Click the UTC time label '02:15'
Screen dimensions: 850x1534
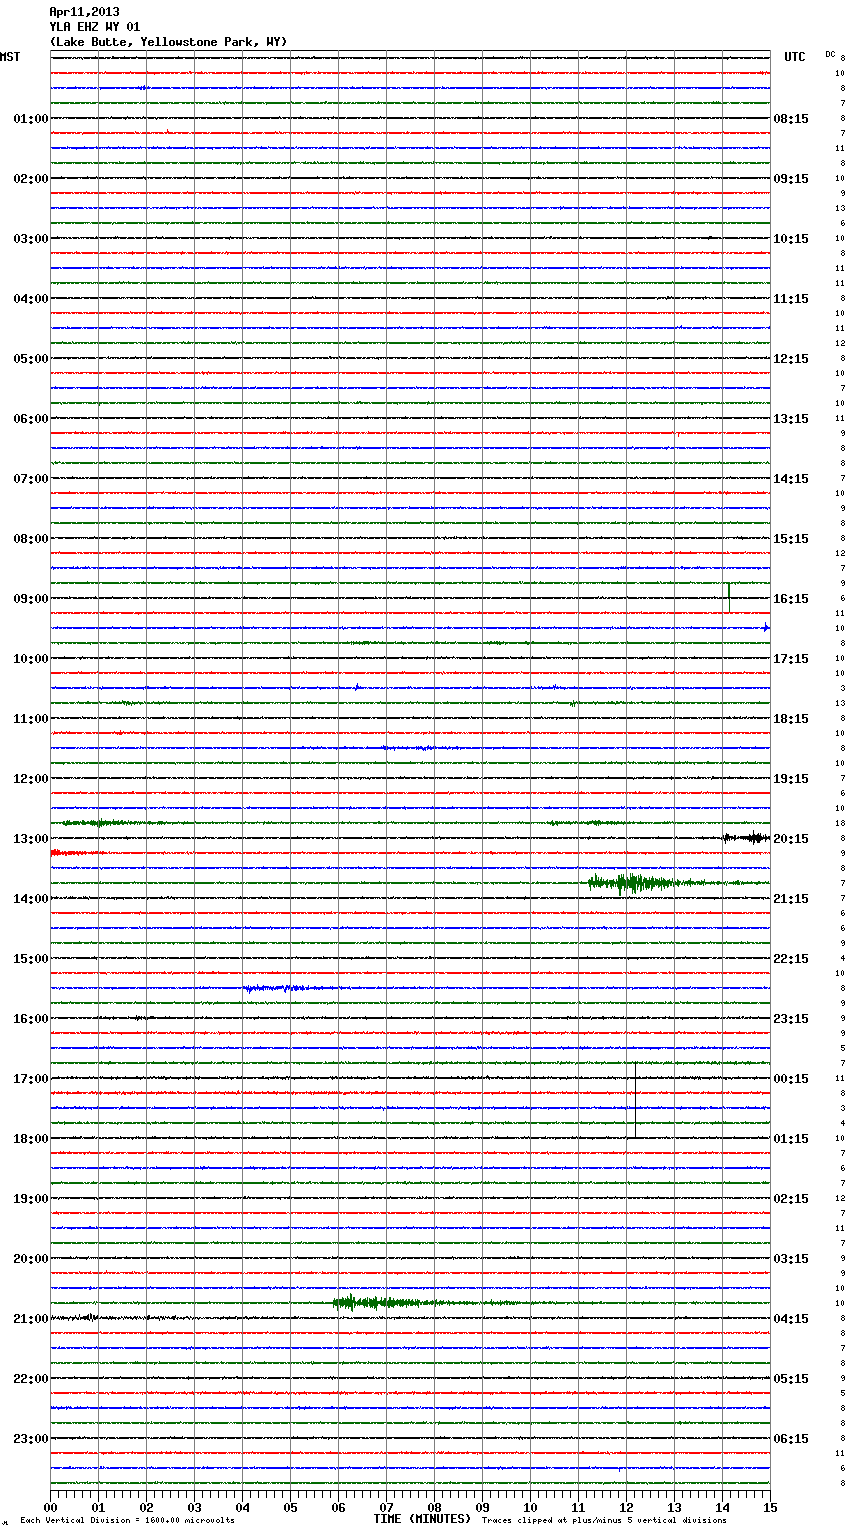[x=791, y=1199]
